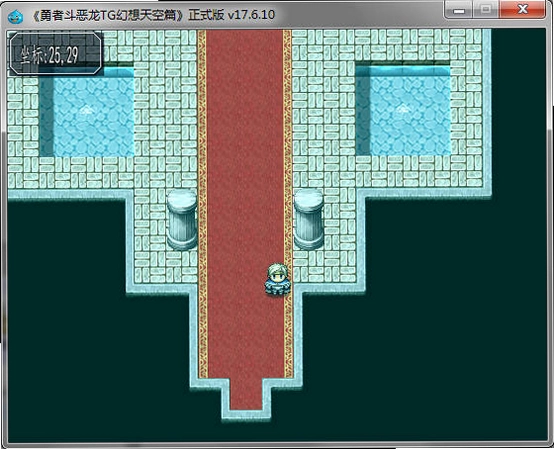Click the left gold carpet border
The image size is (554, 449).
click(x=202, y=203)
